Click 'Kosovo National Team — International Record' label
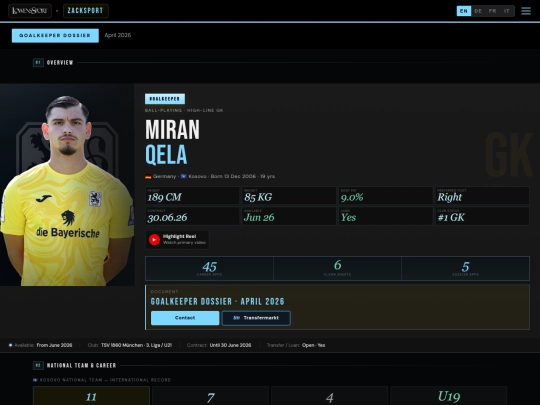540x405 pixels. click(x=105, y=380)
